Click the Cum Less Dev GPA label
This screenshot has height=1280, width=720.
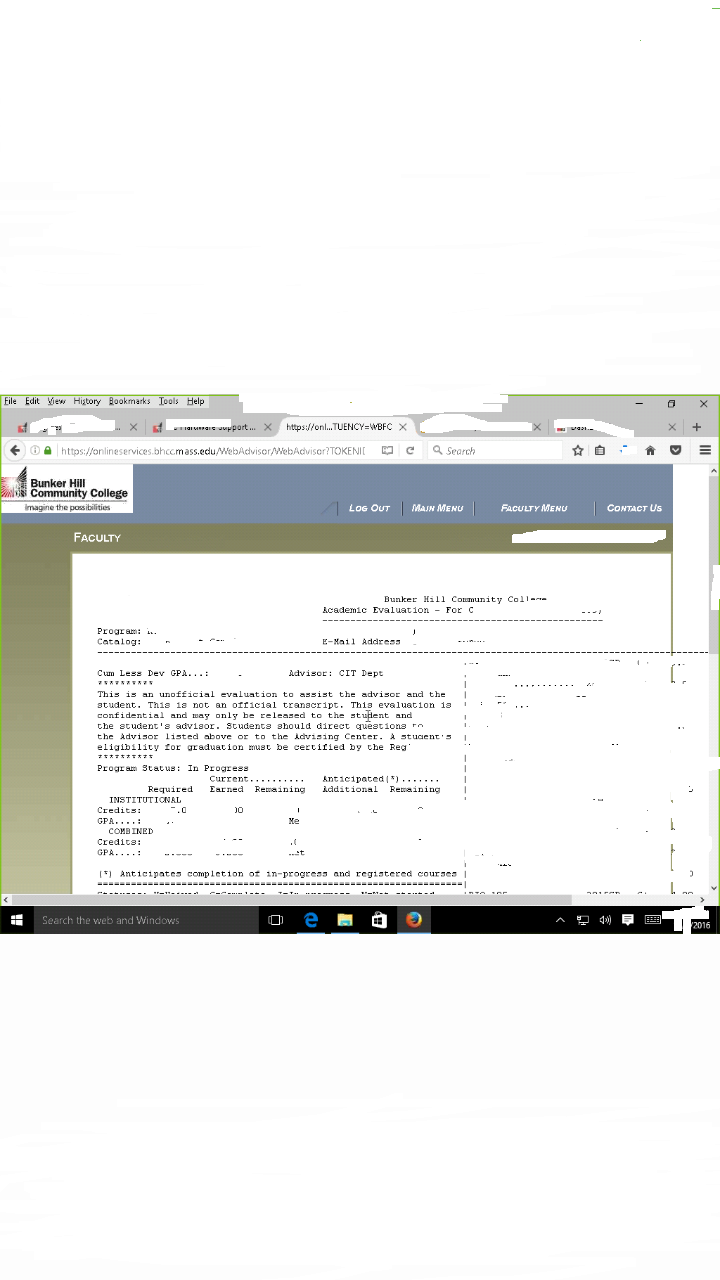153,673
